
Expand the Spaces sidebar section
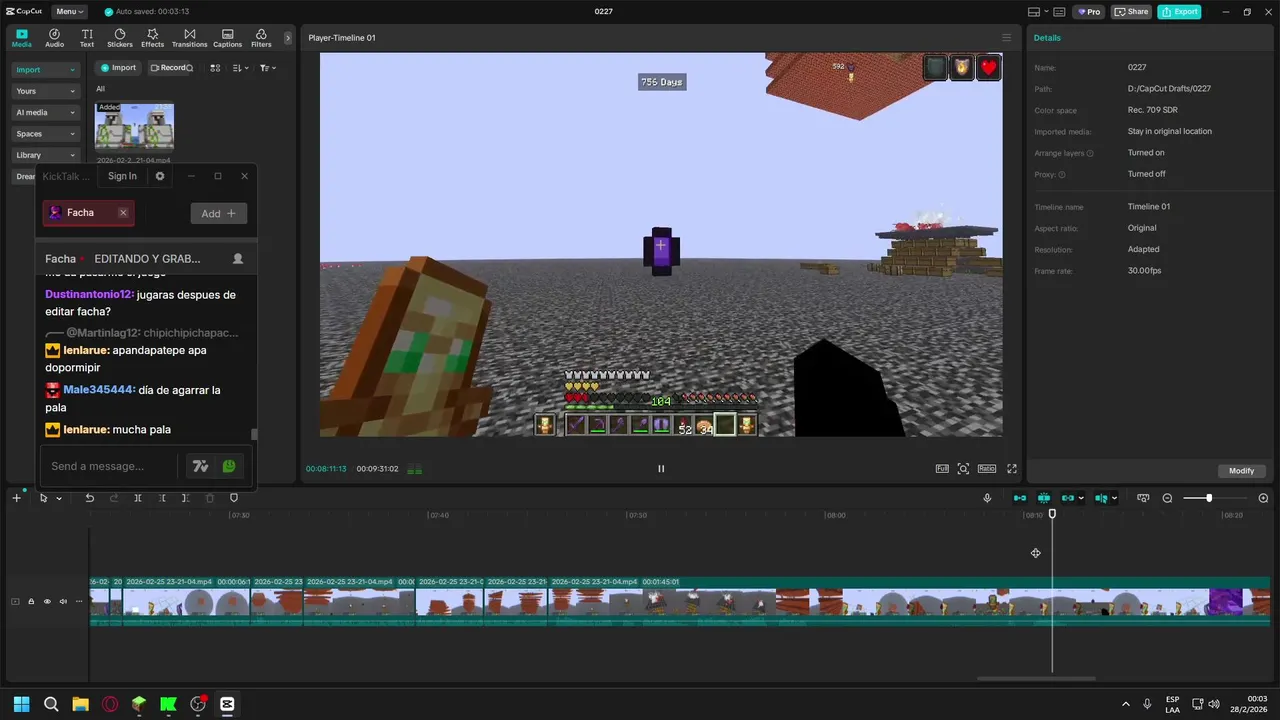point(45,133)
